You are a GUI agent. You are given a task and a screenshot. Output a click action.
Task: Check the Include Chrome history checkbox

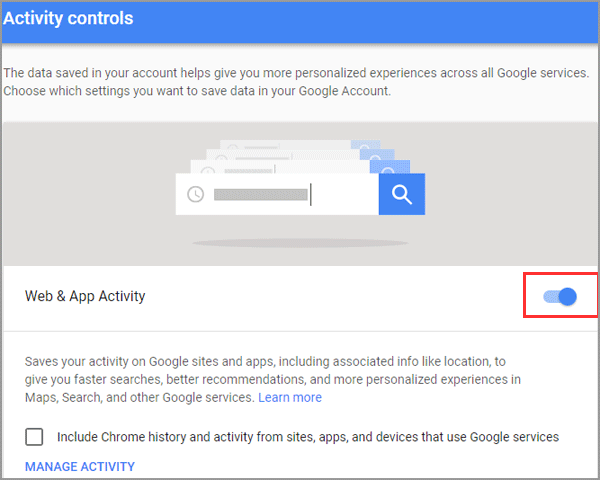[x=34, y=437]
